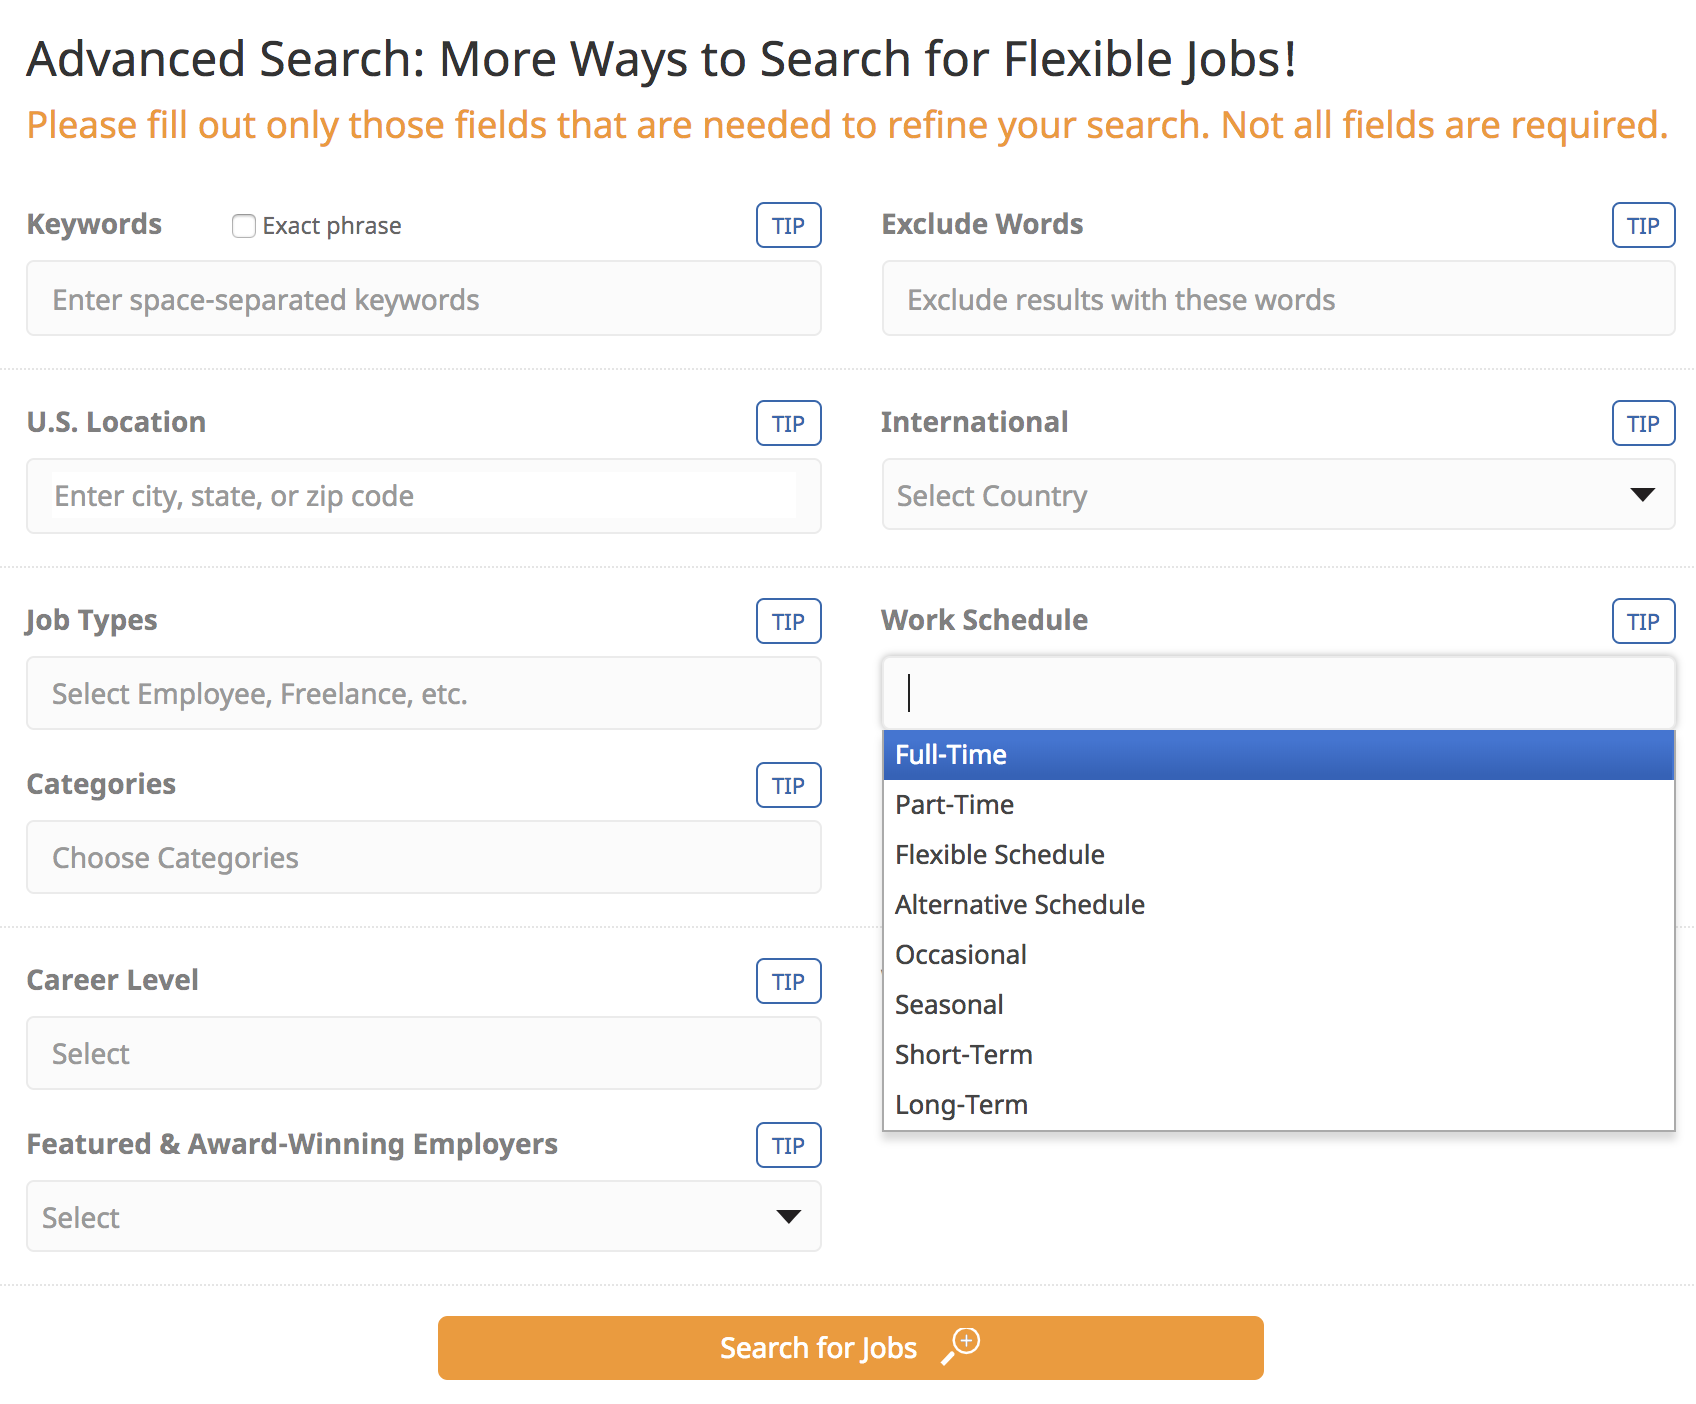Image resolution: width=1696 pixels, height=1404 pixels.
Task: Open the TIP next to Exclude Words
Action: [x=1643, y=225]
